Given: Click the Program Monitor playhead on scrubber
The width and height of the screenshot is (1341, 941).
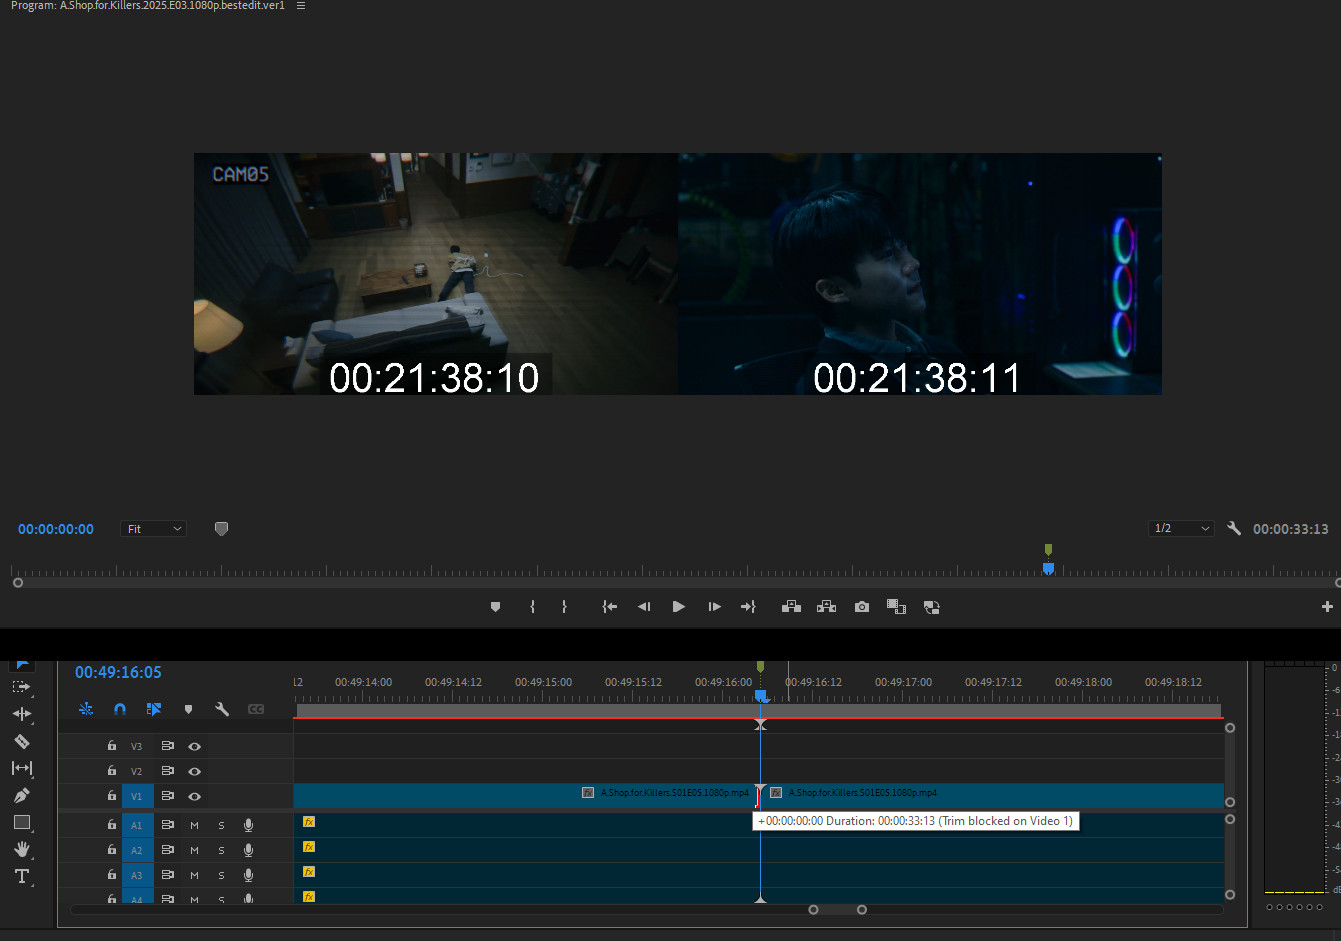Looking at the screenshot, I should click(x=1048, y=568).
